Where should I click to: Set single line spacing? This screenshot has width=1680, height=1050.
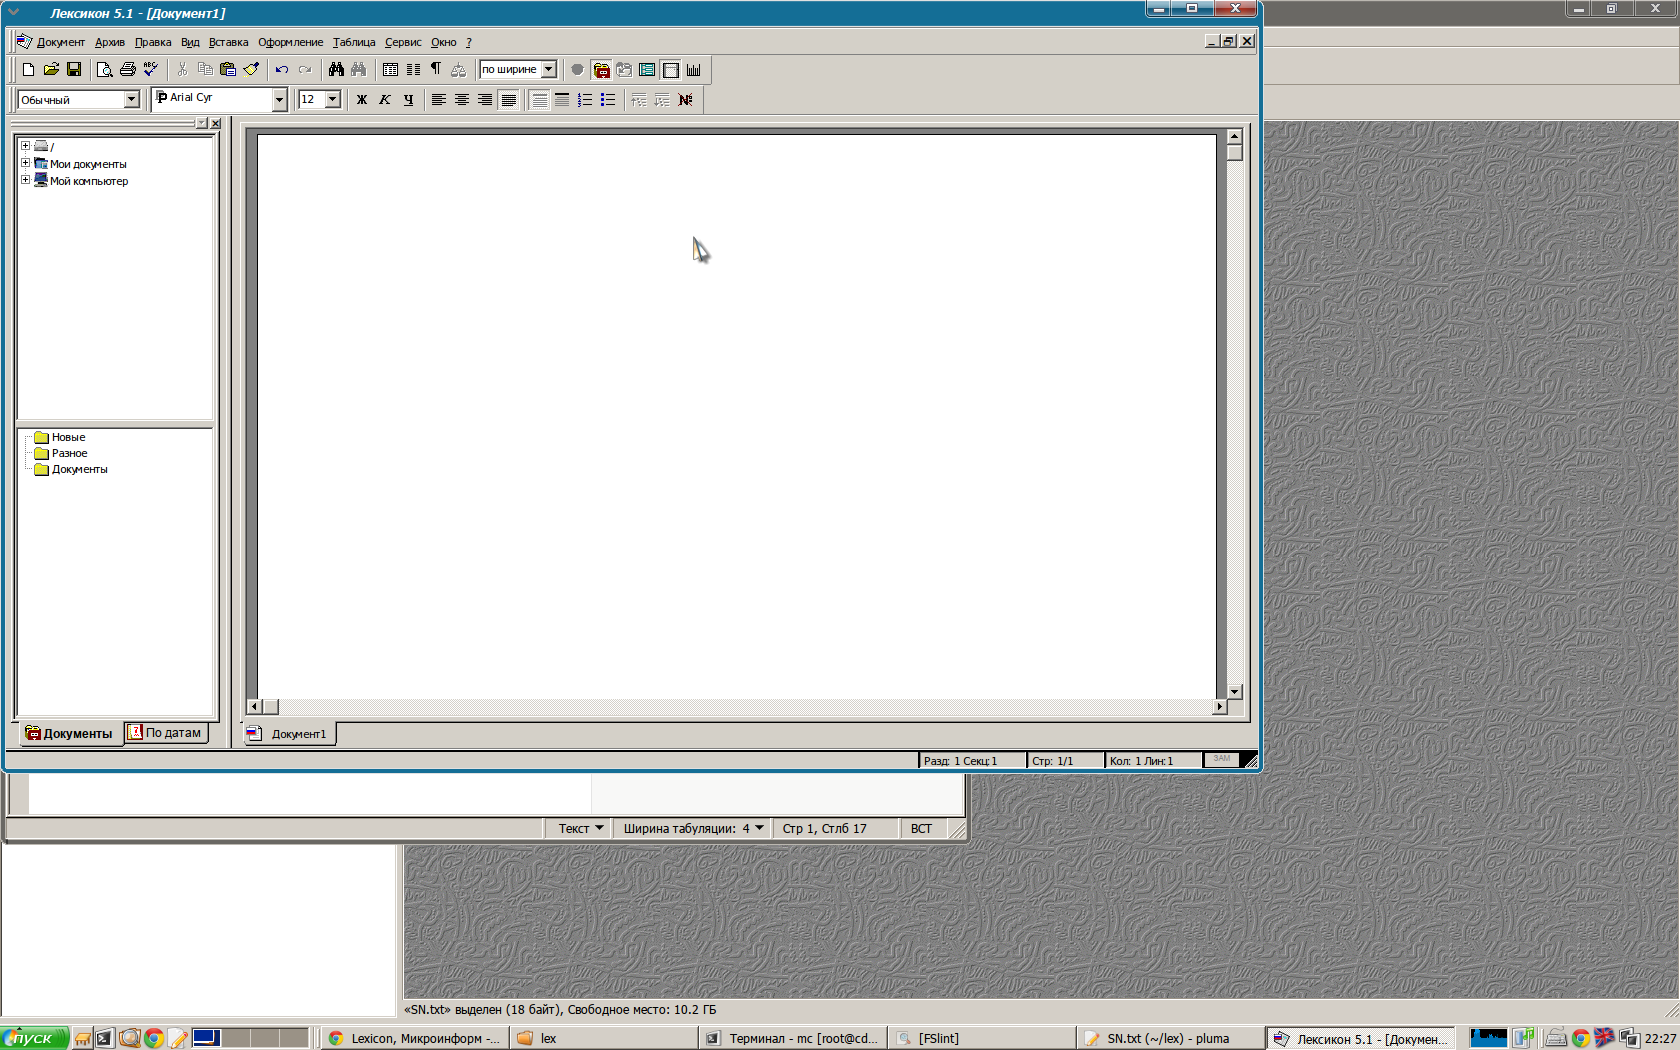(539, 100)
